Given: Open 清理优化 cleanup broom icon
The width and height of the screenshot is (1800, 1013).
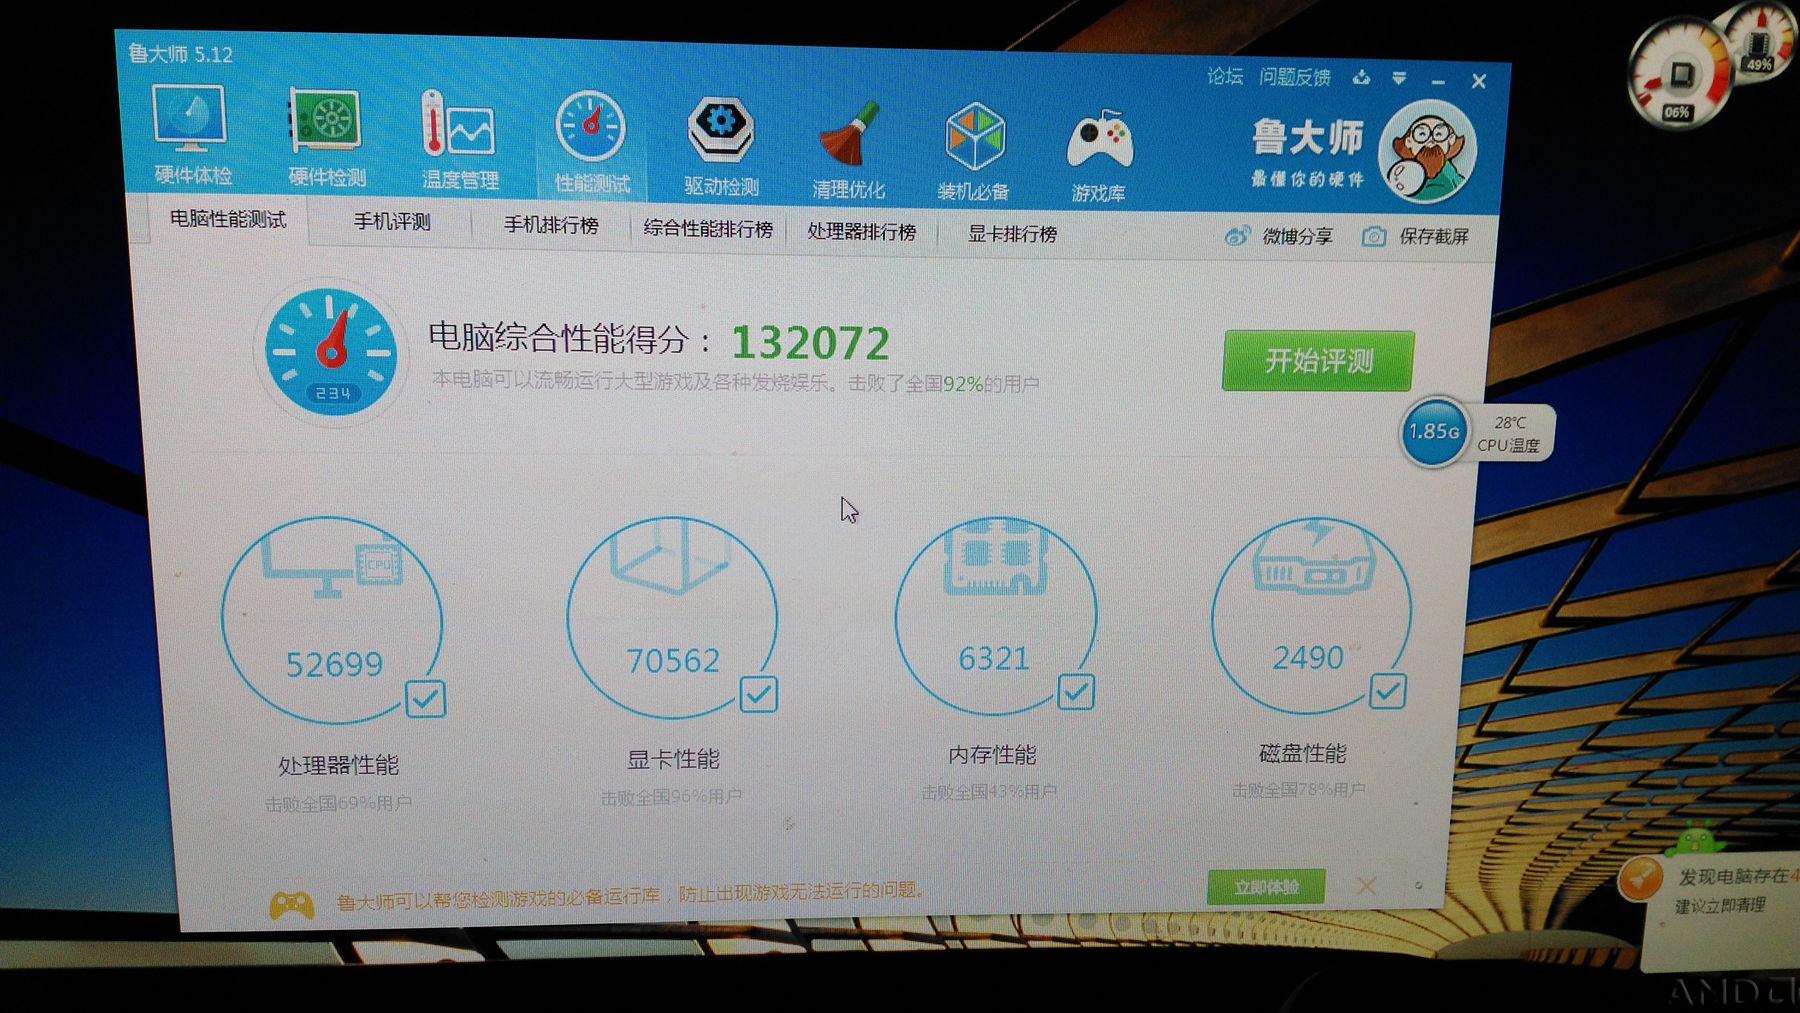Looking at the screenshot, I should tap(848, 149).
